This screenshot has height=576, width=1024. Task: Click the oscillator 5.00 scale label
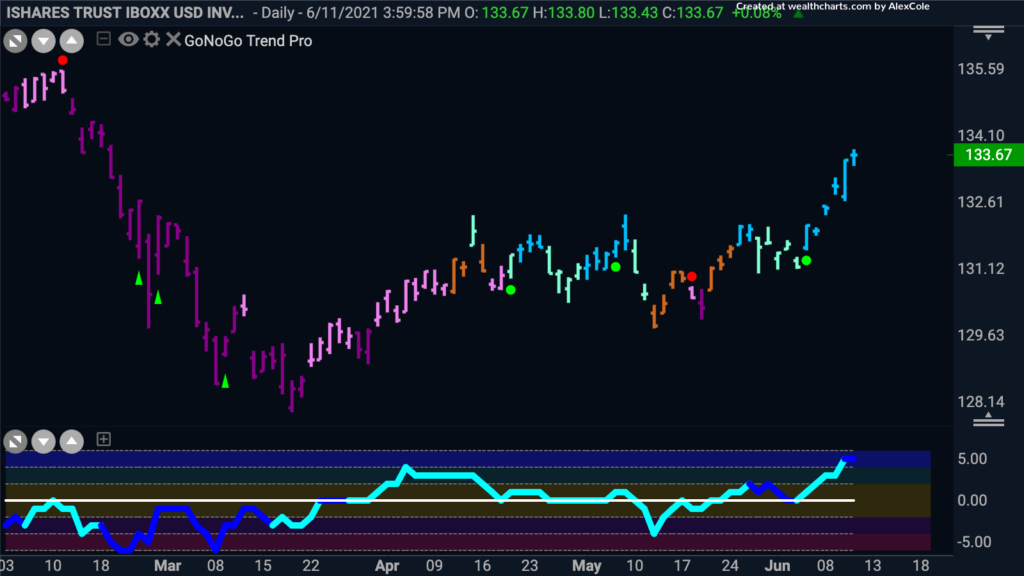click(972, 458)
